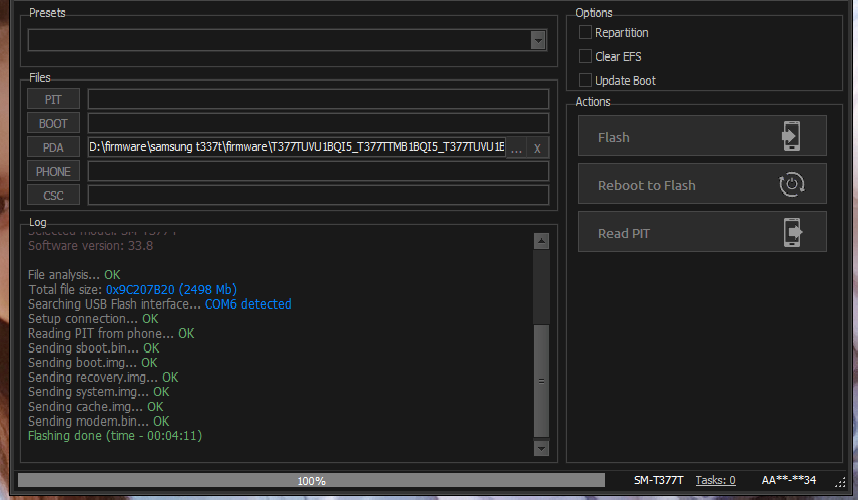Click the BOOT file path field
The height and width of the screenshot is (500, 858).
pyautogui.click(x=318, y=124)
